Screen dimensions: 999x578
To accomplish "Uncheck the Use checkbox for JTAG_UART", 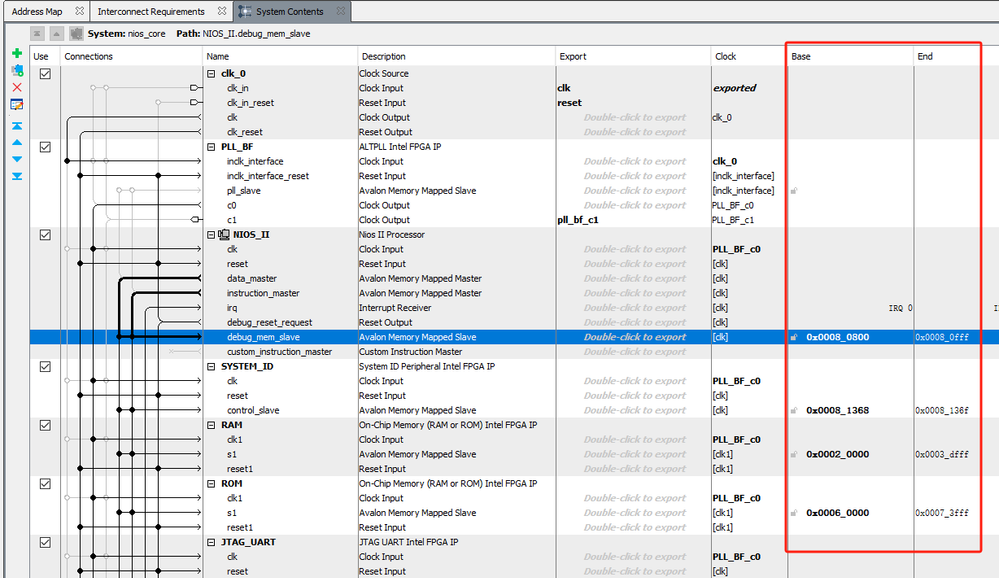I will click(x=45, y=542).
